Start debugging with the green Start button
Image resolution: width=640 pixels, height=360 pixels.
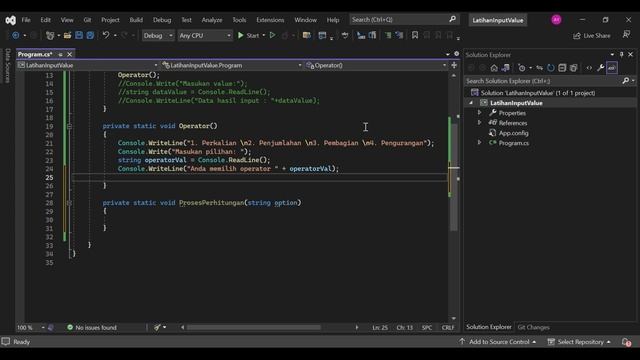248,36
